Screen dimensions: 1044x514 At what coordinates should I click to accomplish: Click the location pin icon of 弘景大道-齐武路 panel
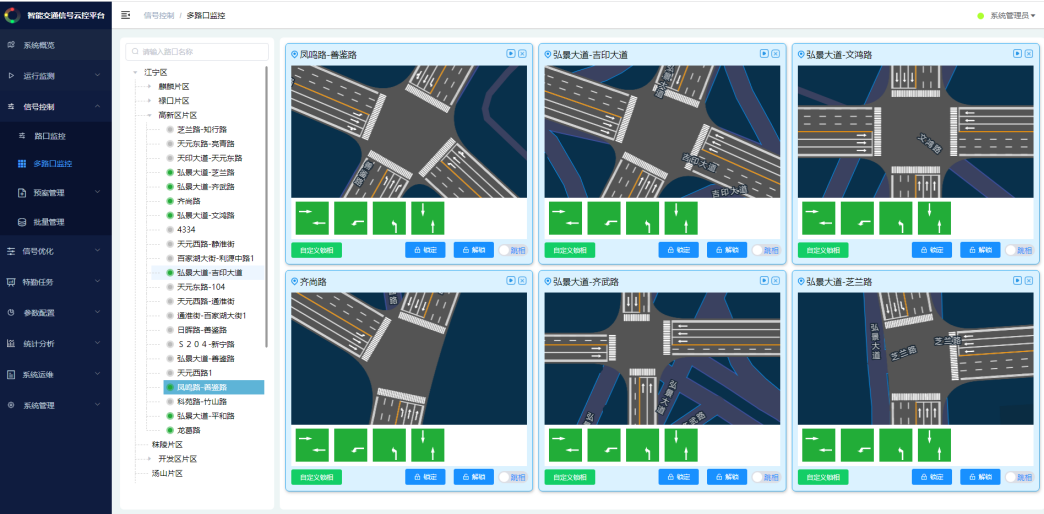(547, 282)
